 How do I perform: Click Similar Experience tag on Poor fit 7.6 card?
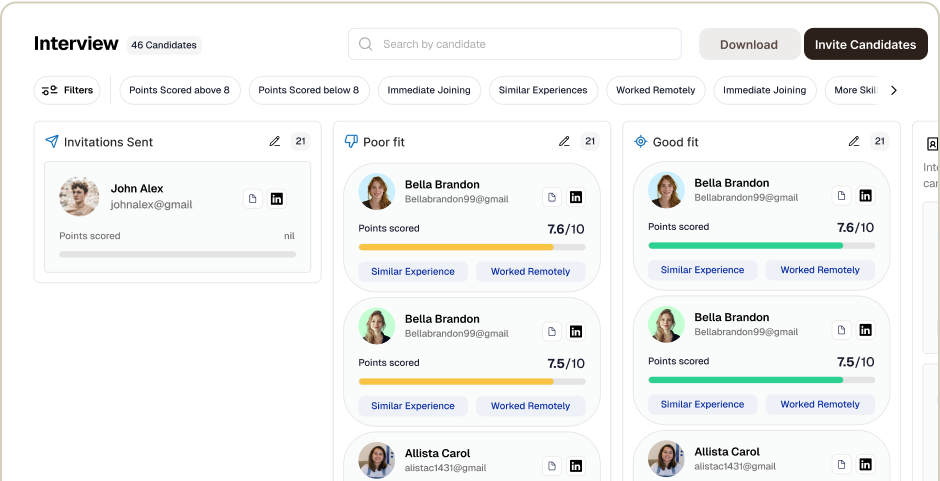pyautogui.click(x=413, y=271)
